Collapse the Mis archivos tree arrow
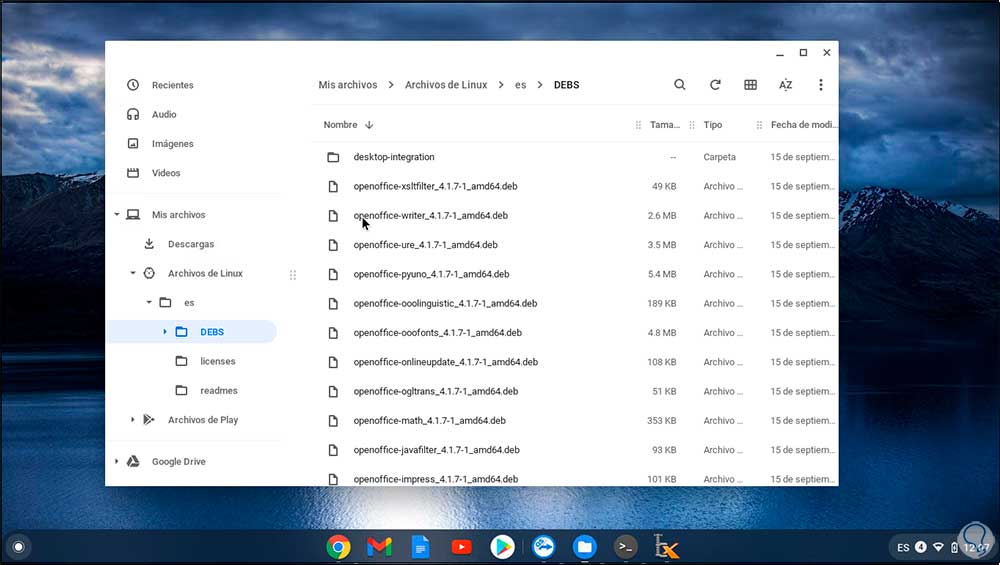The width and height of the screenshot is (1000, 565). 117,215
